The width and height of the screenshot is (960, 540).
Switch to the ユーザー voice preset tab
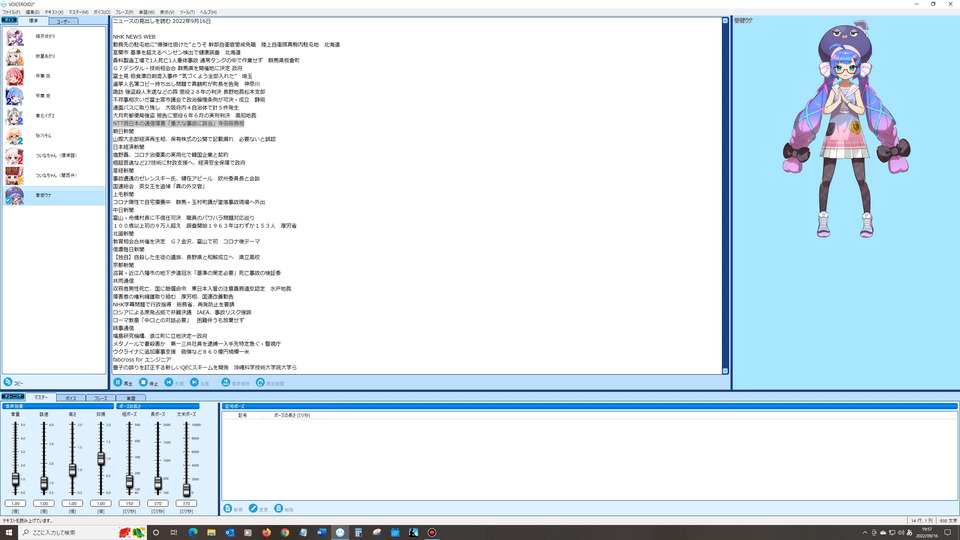point(63,21)
